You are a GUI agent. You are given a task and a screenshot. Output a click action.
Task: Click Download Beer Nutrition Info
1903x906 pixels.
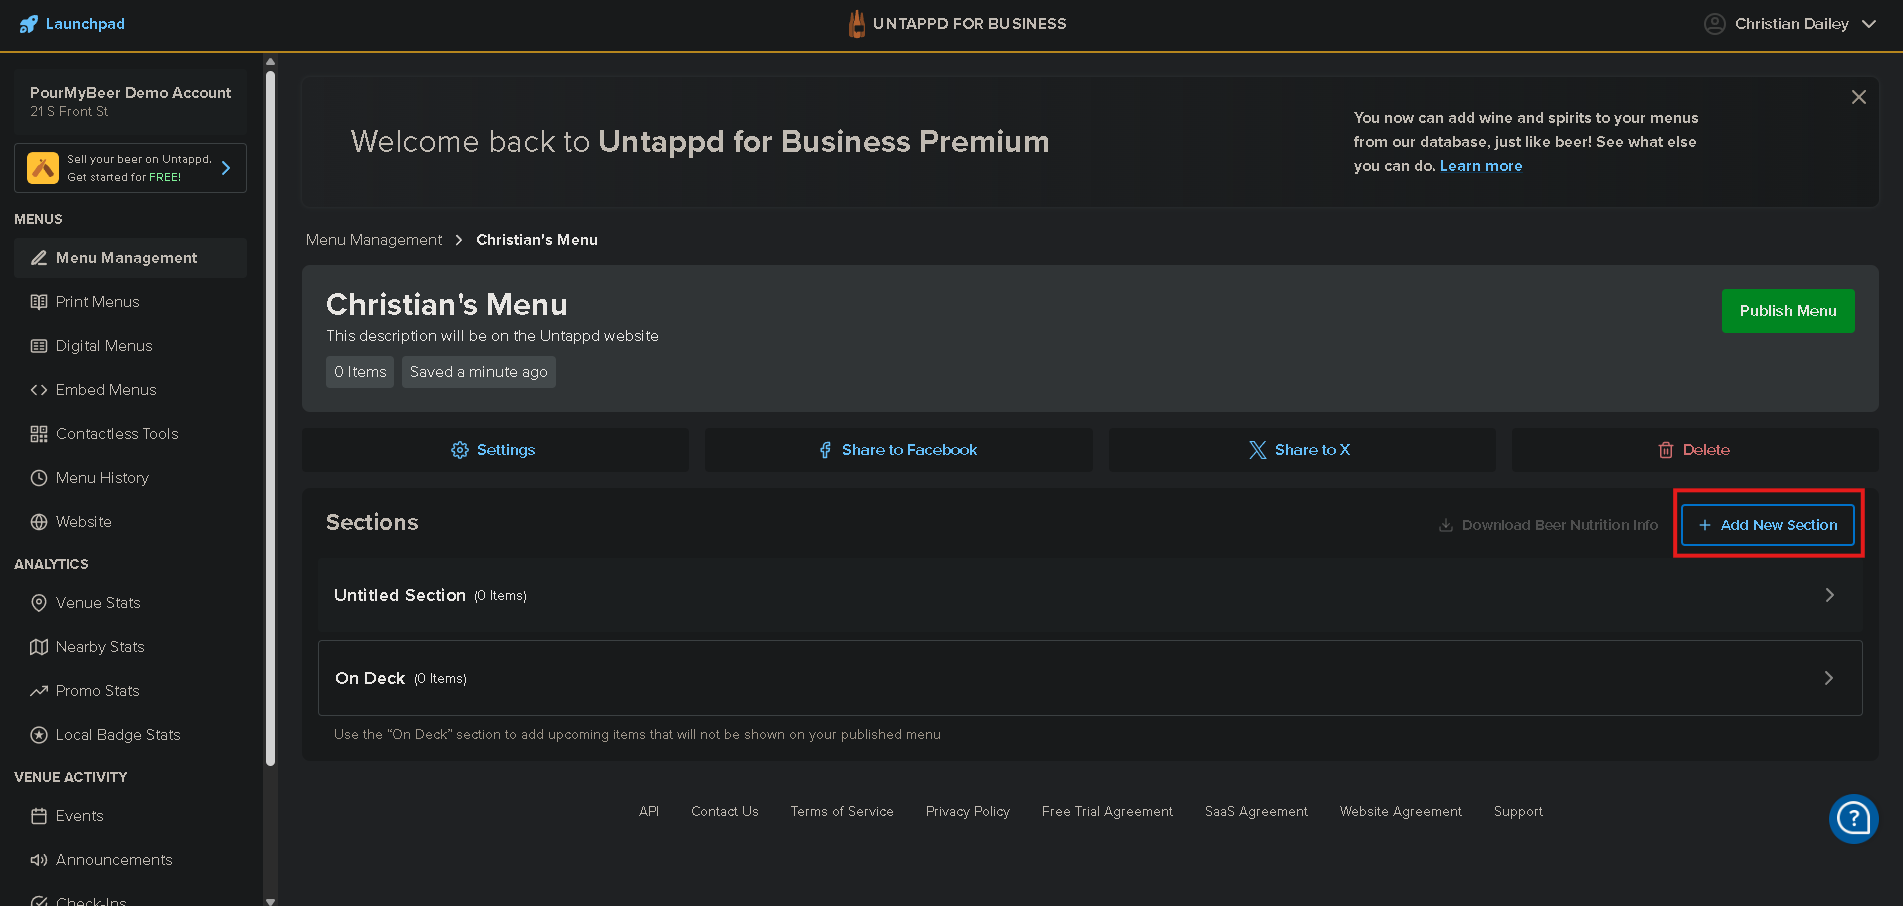tap(1548, 525)
